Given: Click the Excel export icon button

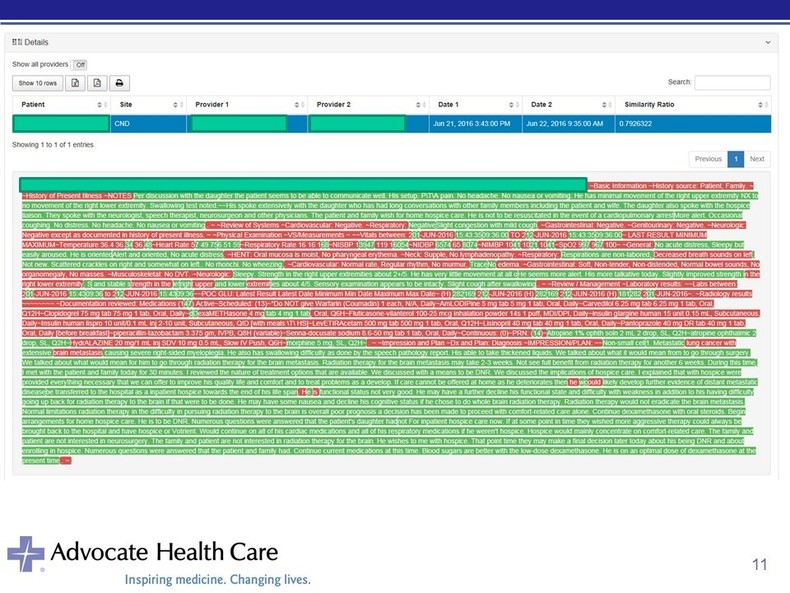Looking at the screenshot, I should point(76,83).
